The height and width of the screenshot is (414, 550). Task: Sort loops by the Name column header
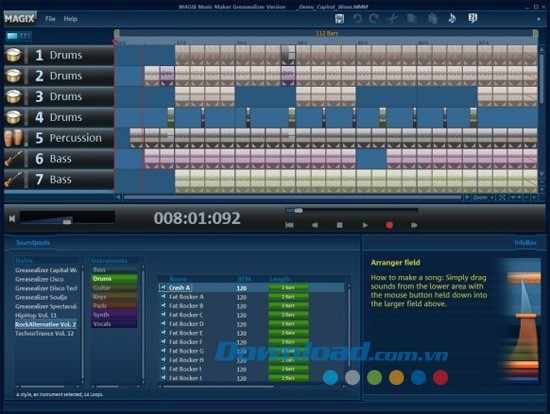[178, 279]
